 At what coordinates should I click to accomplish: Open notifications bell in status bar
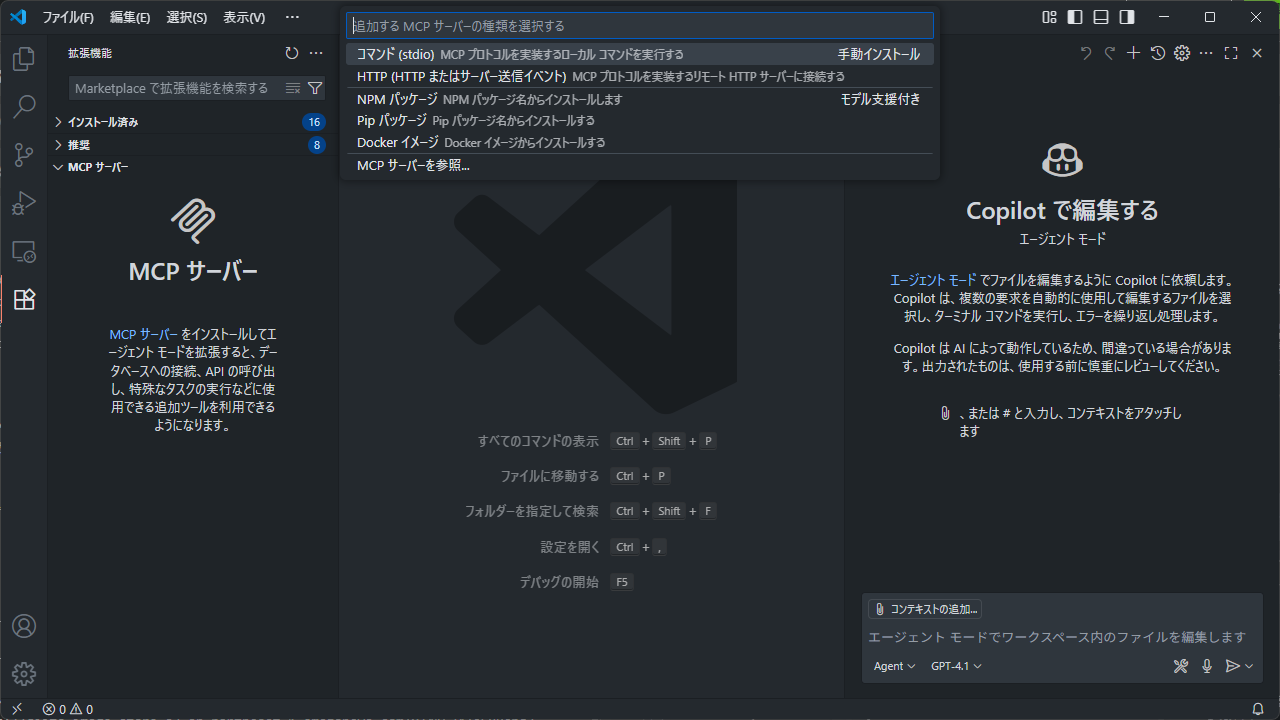pyautogui.click(x=1258, y=709)
